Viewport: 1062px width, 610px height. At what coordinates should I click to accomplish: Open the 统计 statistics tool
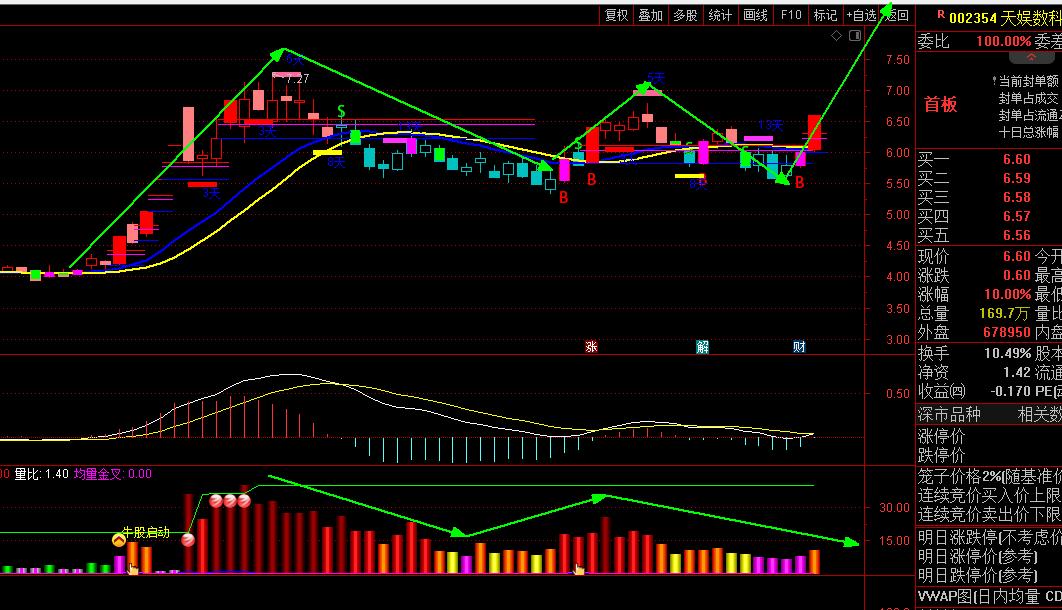coord(719,15)
